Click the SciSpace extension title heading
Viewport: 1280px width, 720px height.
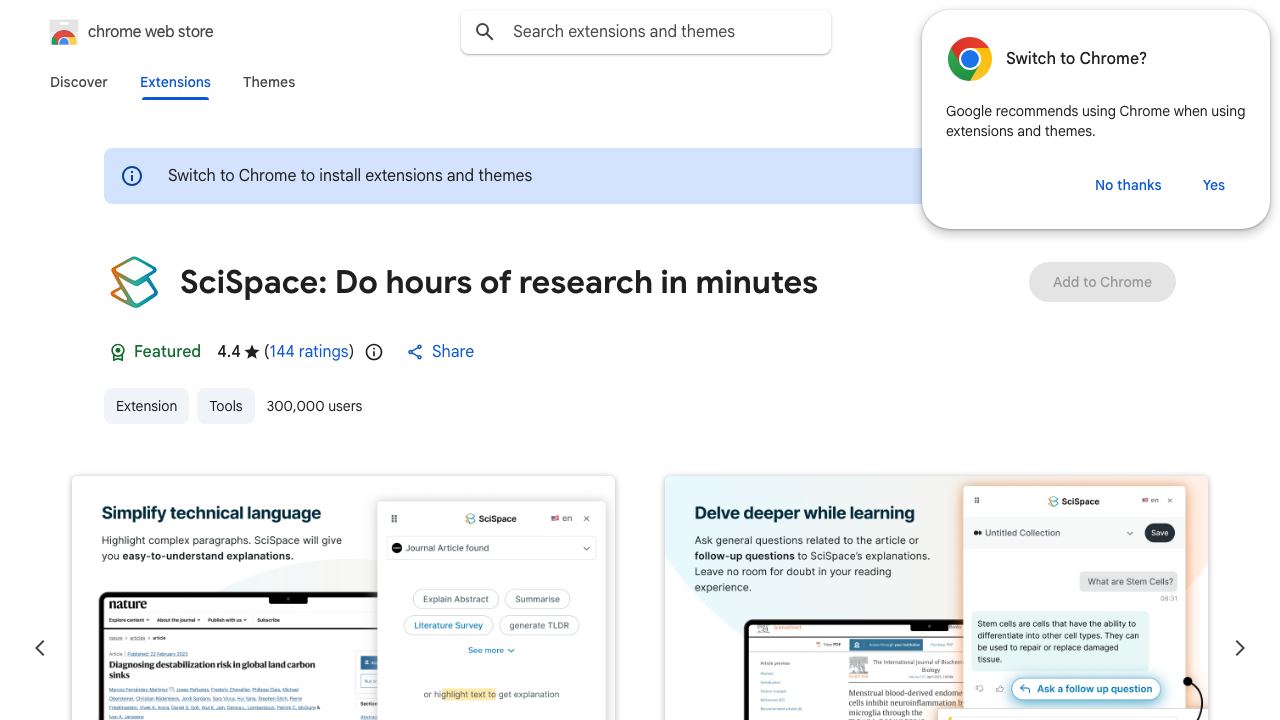(x=499, y=283)
